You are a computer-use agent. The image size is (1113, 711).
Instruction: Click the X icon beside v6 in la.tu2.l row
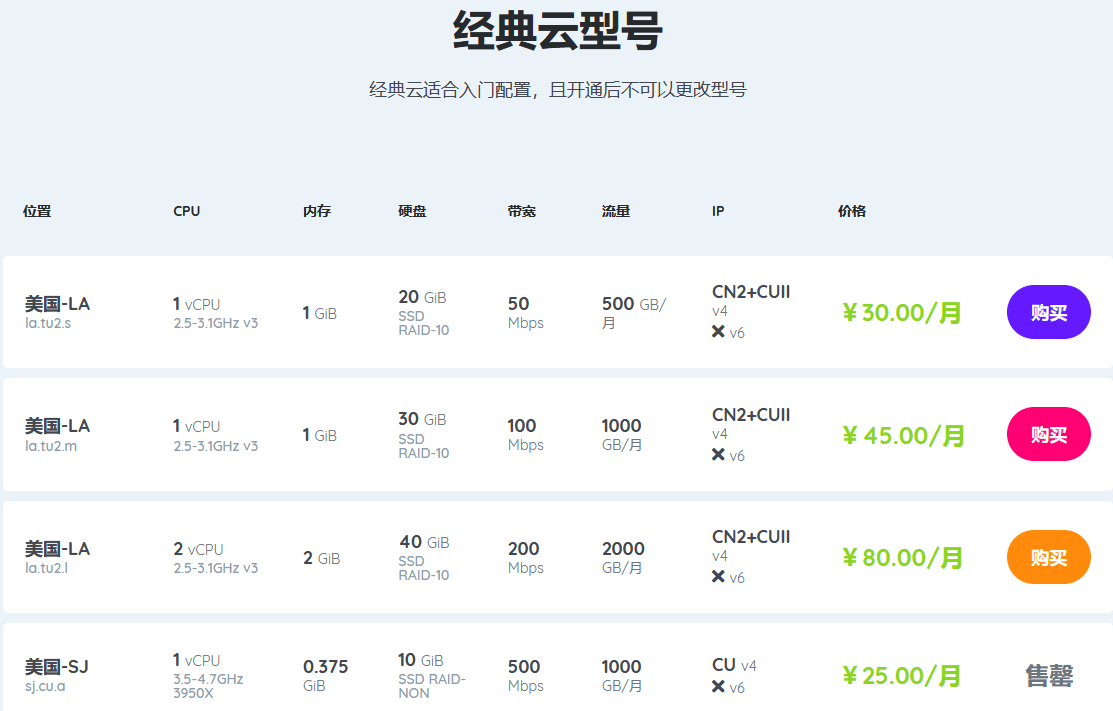pos(718,576)
